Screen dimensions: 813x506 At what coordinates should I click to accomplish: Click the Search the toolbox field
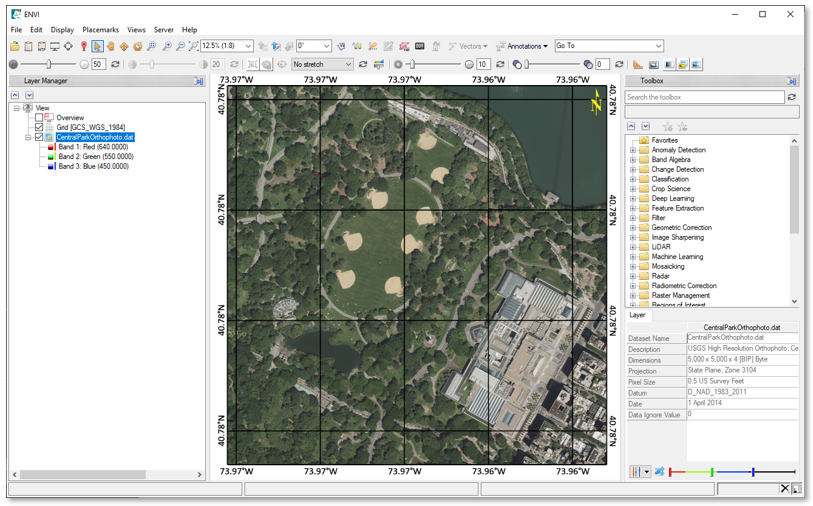tap(704, 97)
